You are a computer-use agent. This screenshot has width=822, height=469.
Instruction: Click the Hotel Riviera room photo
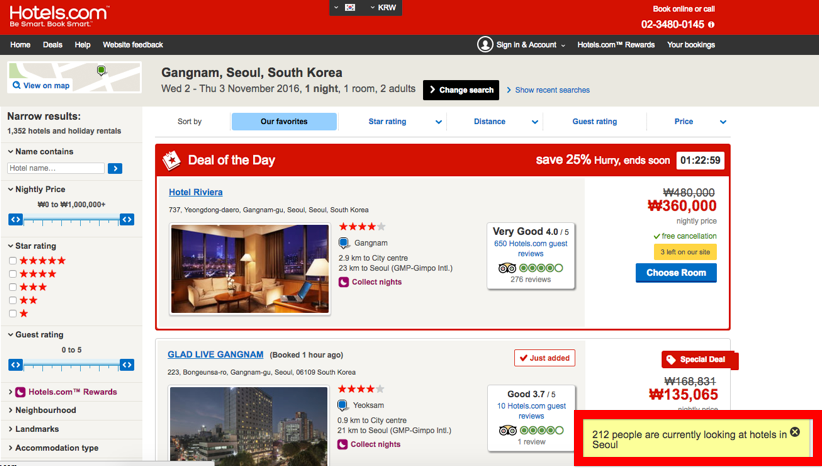[250, 269]
